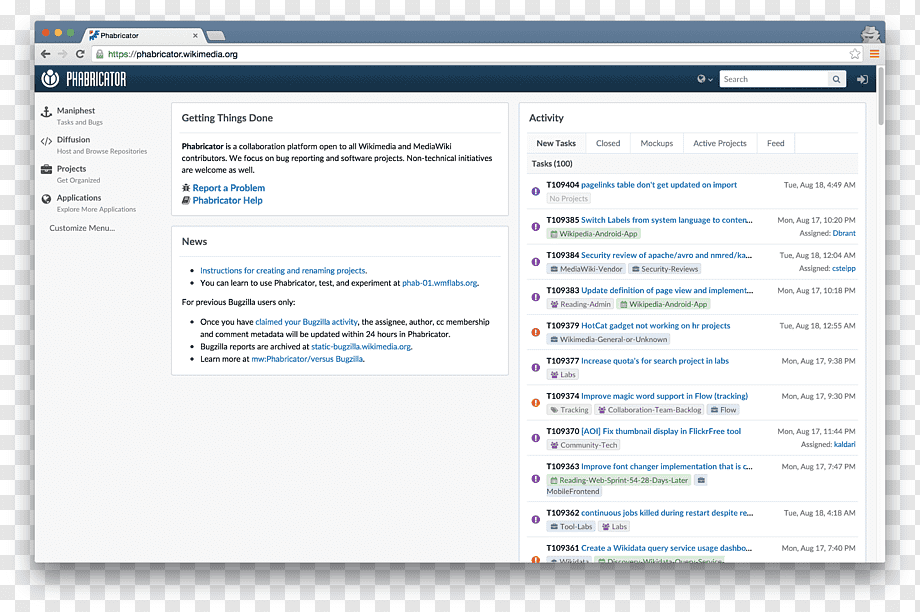Click in the Search field

[773, 79]
